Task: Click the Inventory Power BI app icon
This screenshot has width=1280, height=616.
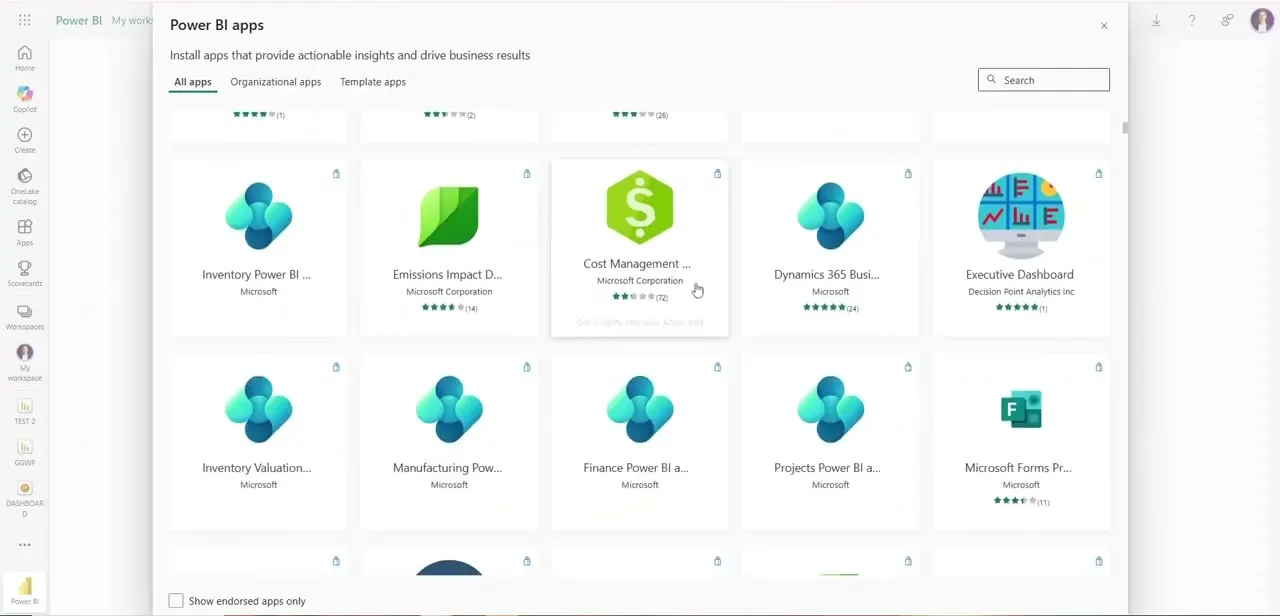Action: (x=259, y=215)
